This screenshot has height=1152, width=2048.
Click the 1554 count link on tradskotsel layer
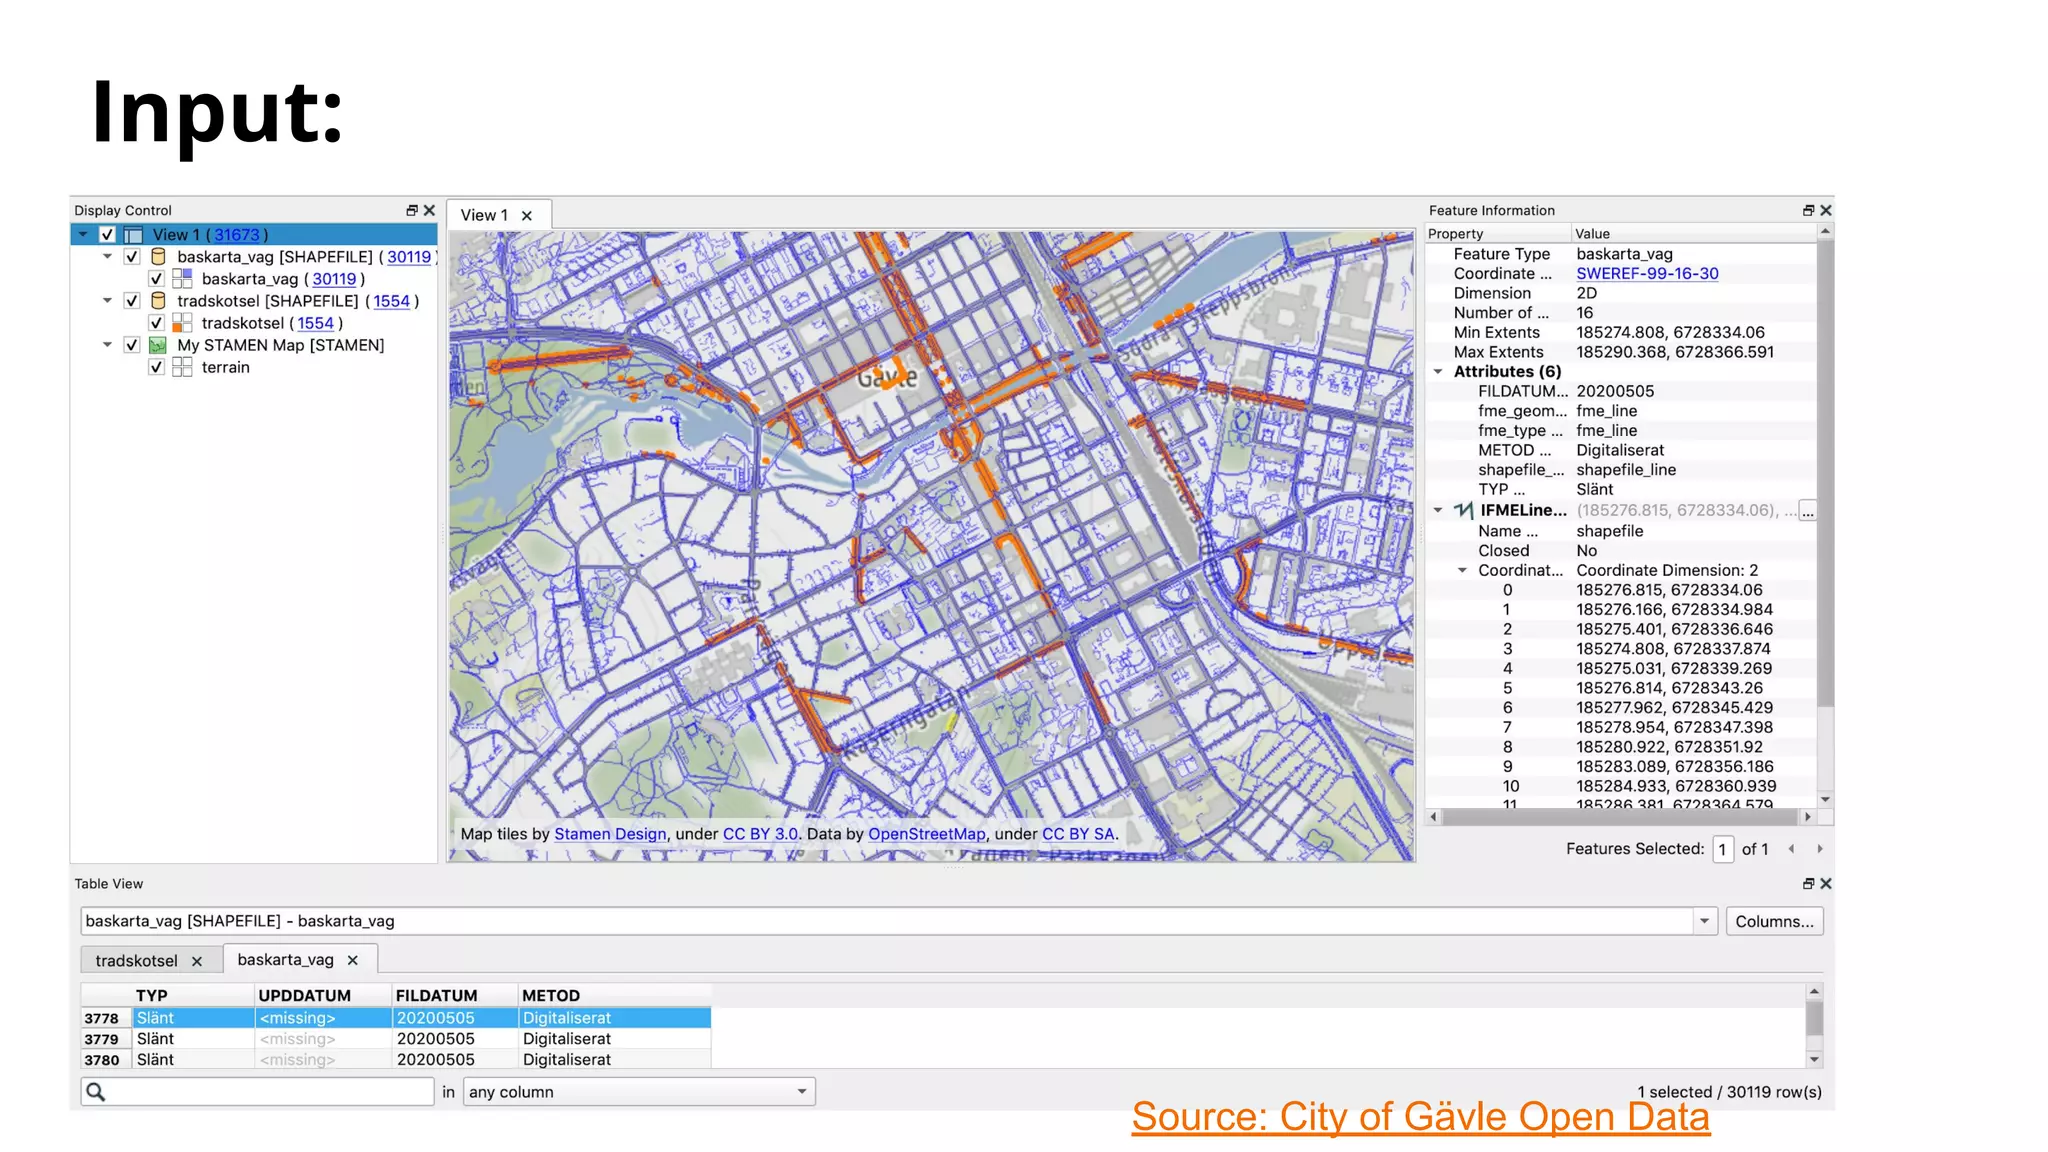point(315,323)
